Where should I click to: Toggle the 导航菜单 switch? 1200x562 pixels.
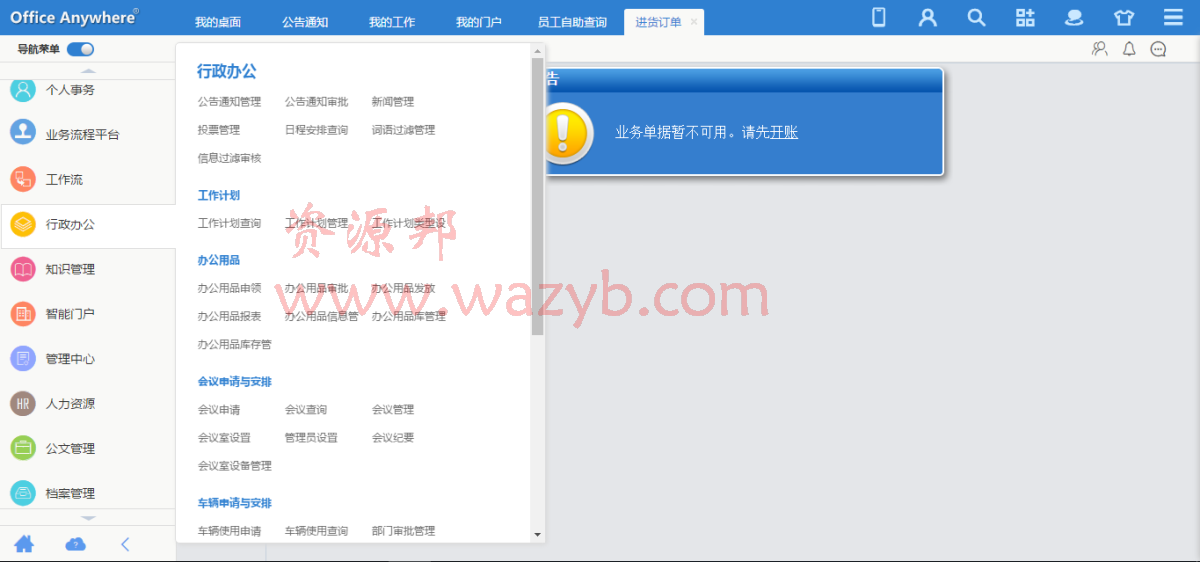(81, 49)
